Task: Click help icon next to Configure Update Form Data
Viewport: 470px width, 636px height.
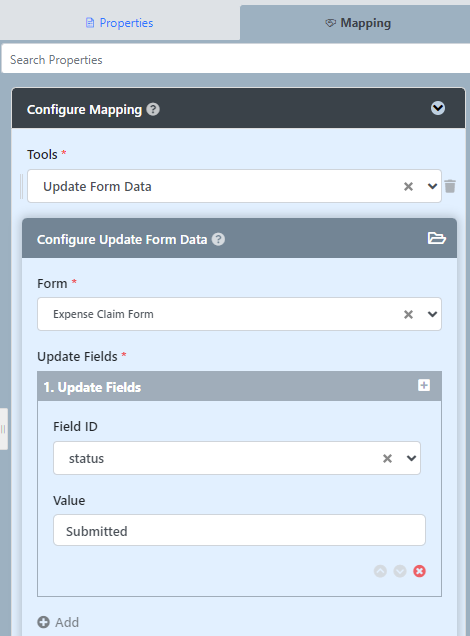Action: point(218,239)
